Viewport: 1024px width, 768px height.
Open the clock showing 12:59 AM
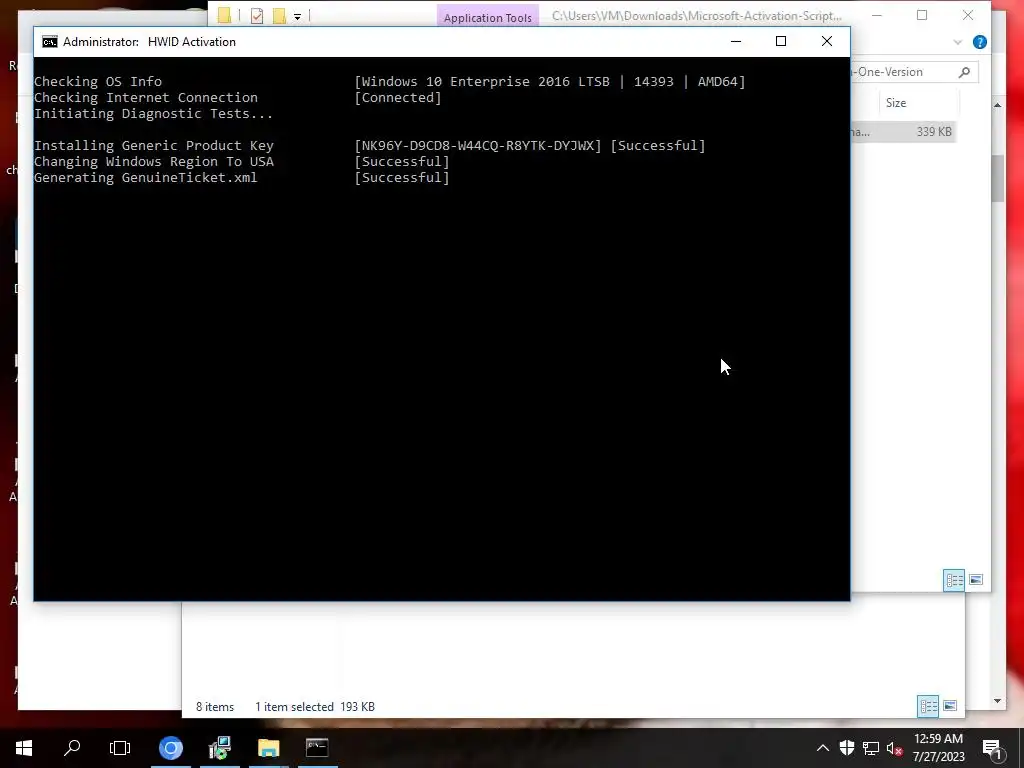point(938,748)
